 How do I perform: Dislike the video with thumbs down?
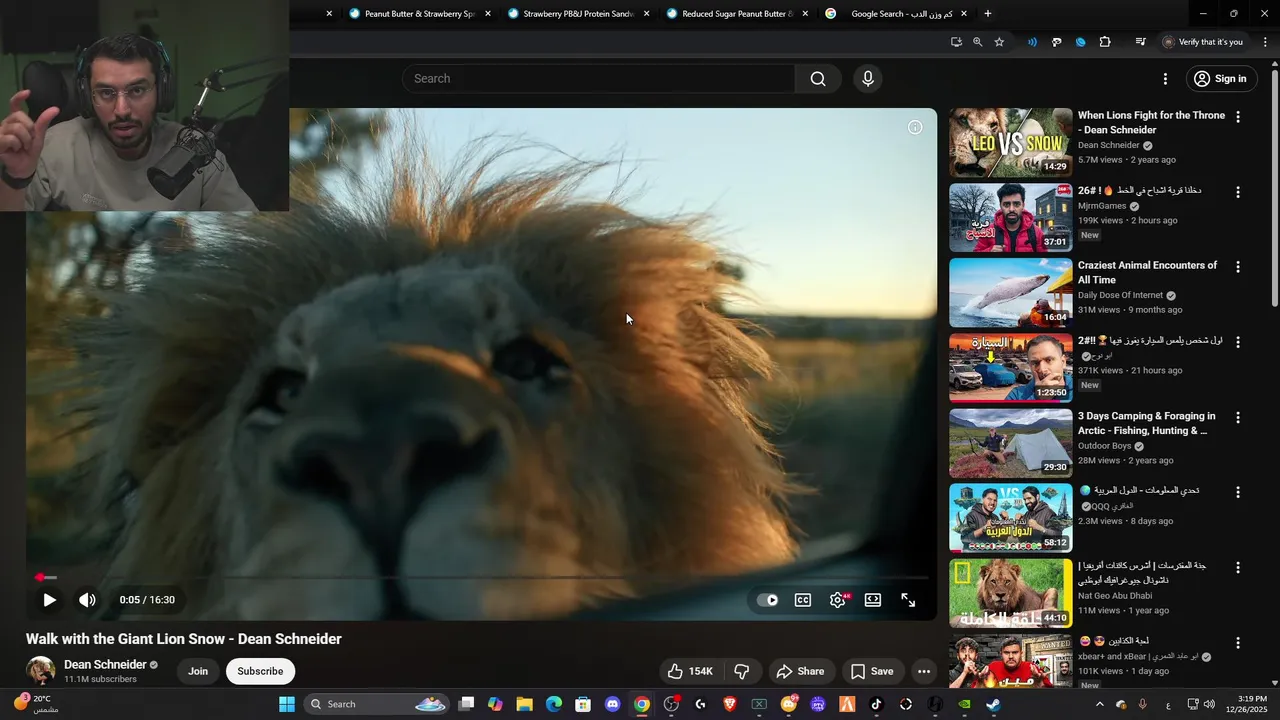742,671
